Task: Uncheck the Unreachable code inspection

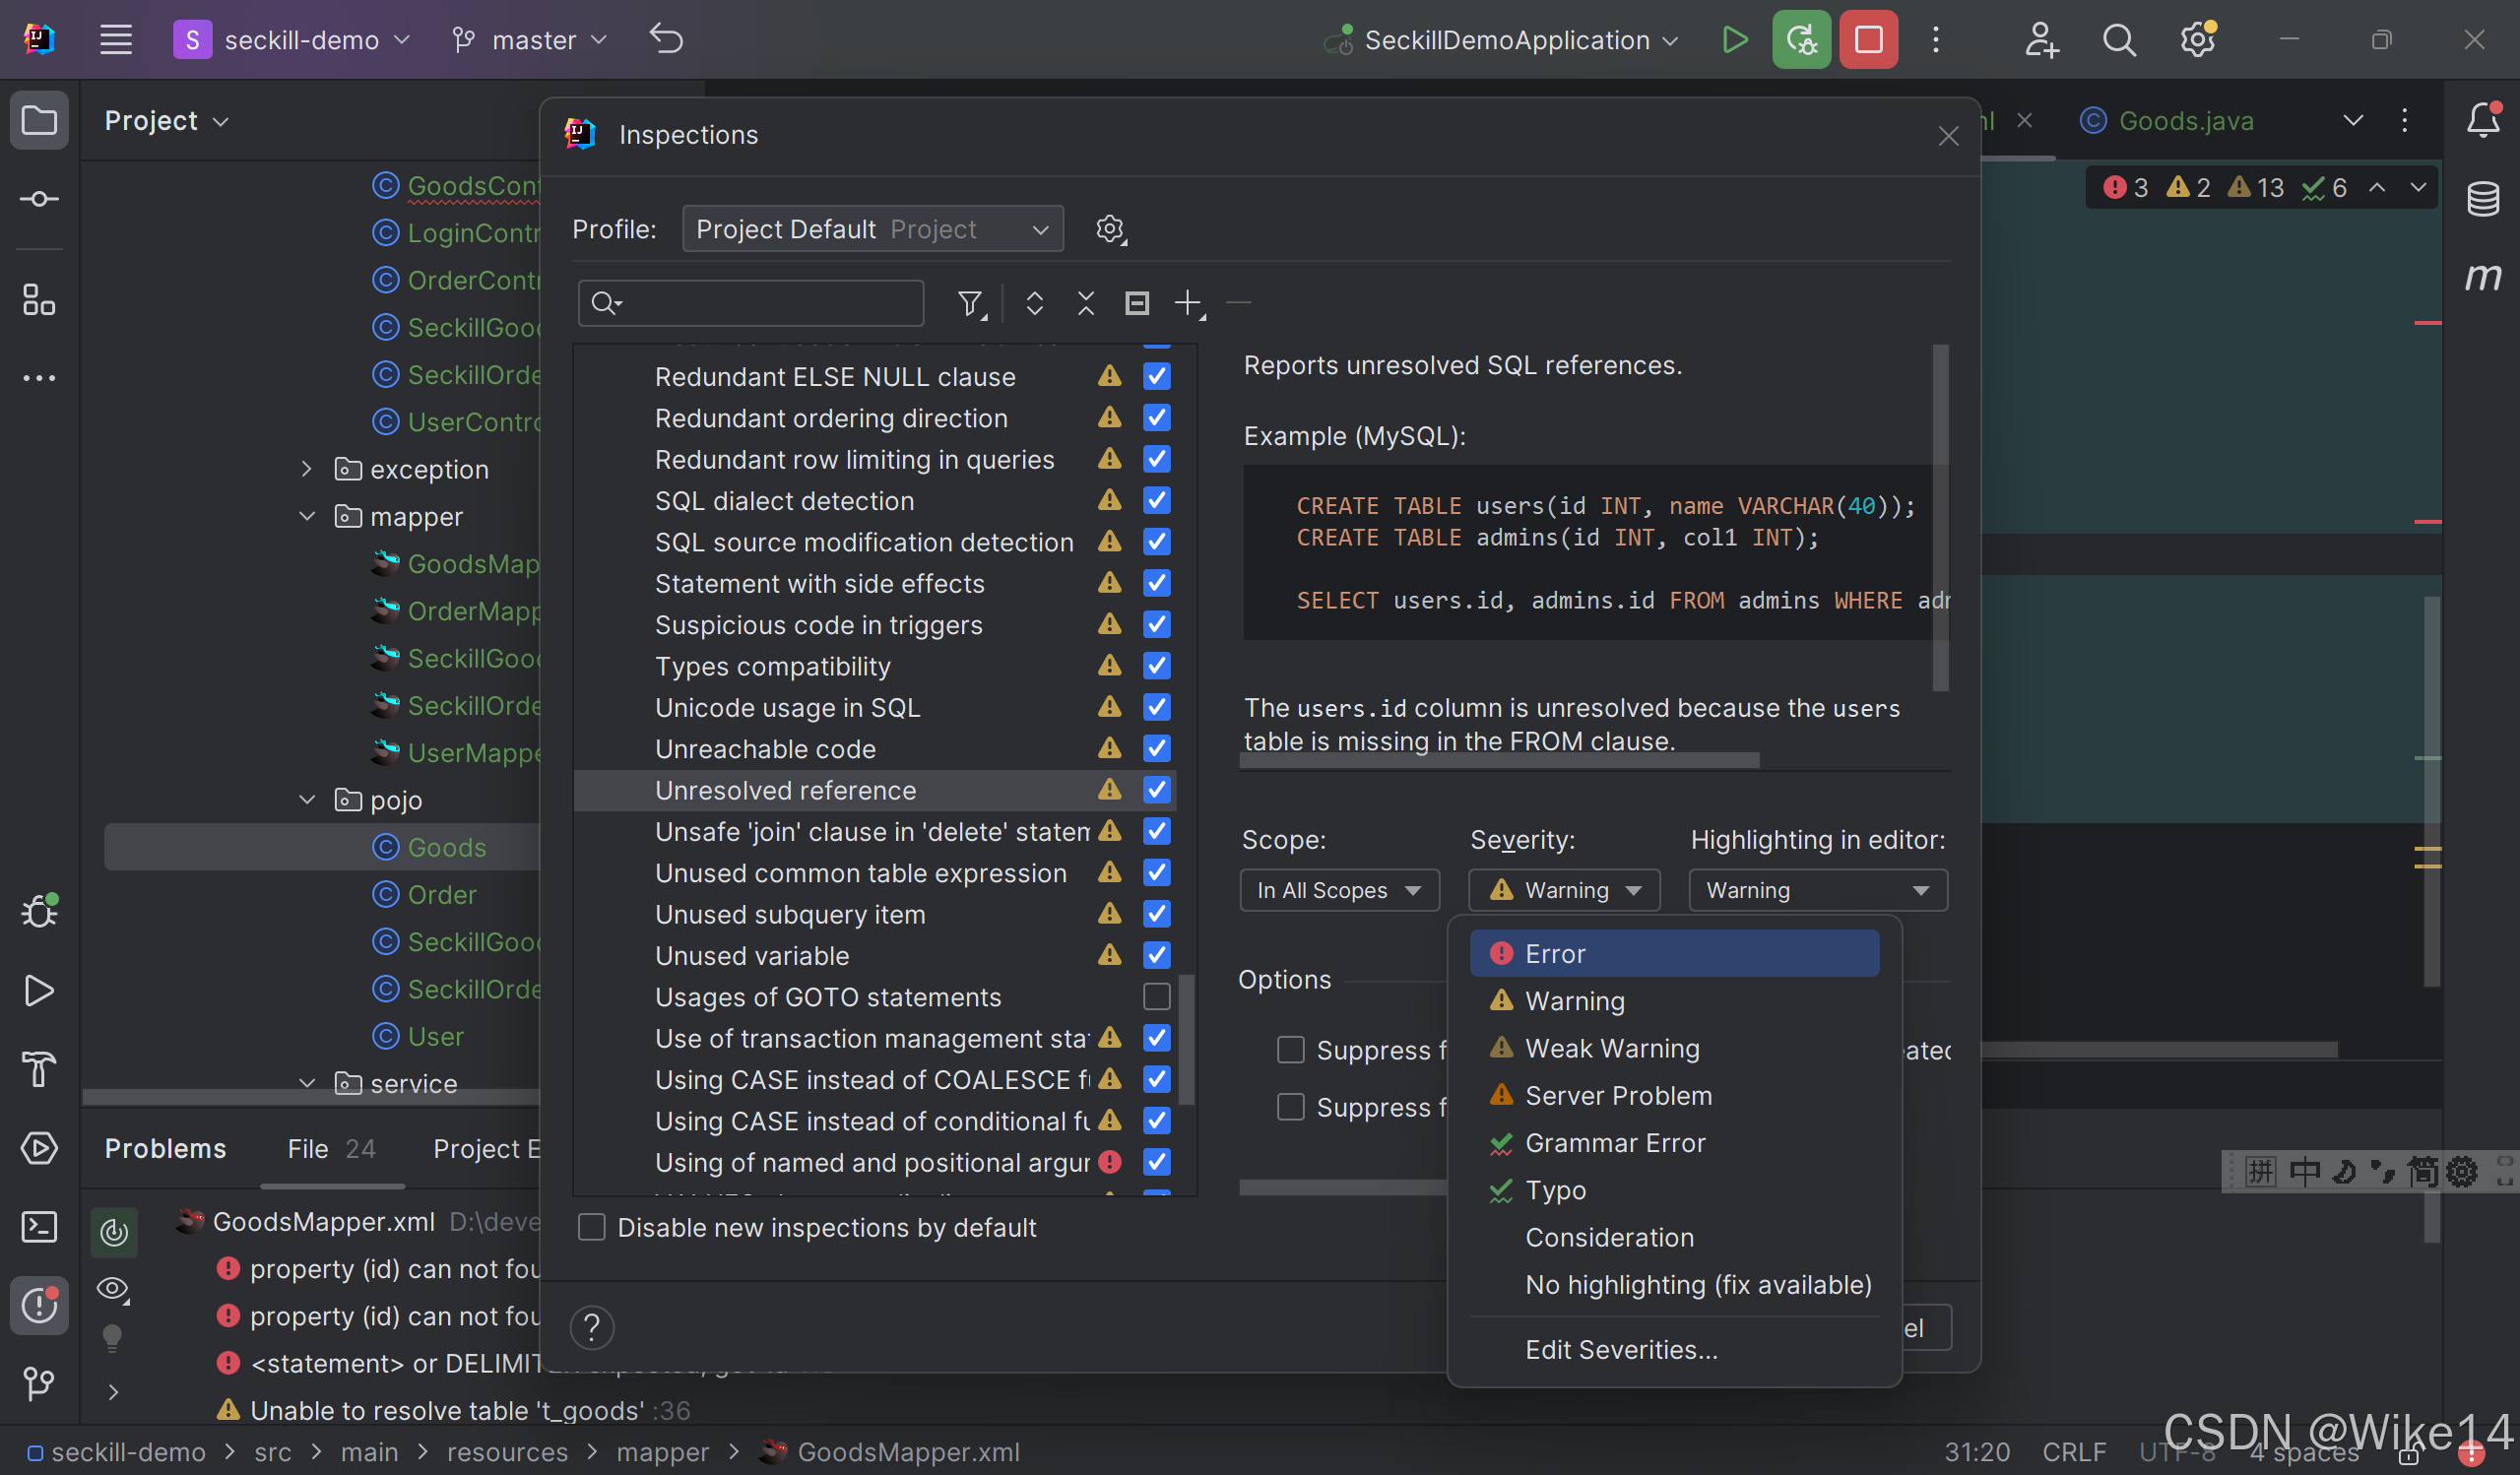Action: click(1156, 748)
